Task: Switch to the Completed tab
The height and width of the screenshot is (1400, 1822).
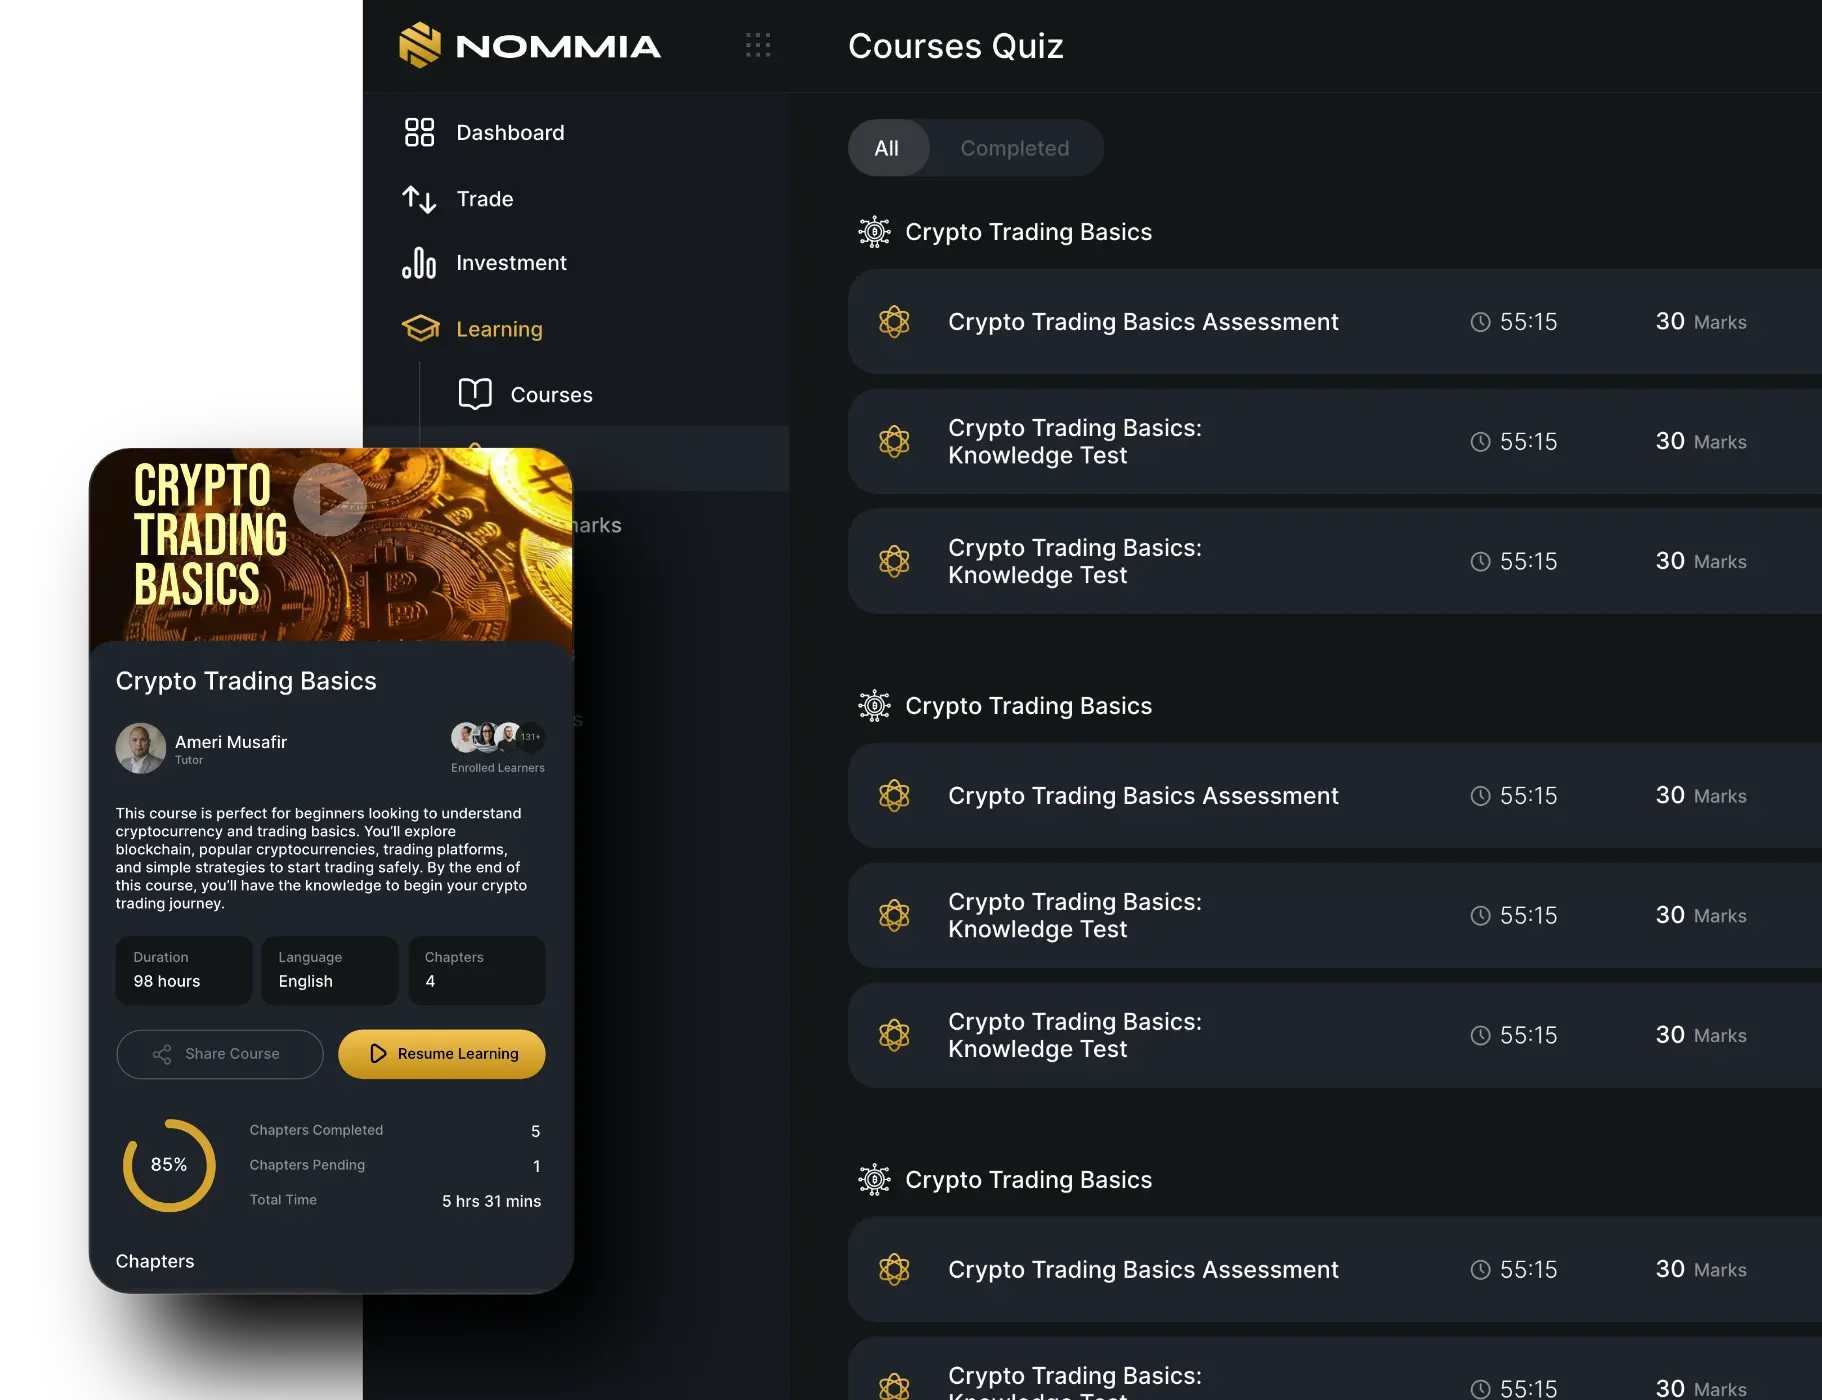Action: pyautogui.click(x=1014, y=148)
